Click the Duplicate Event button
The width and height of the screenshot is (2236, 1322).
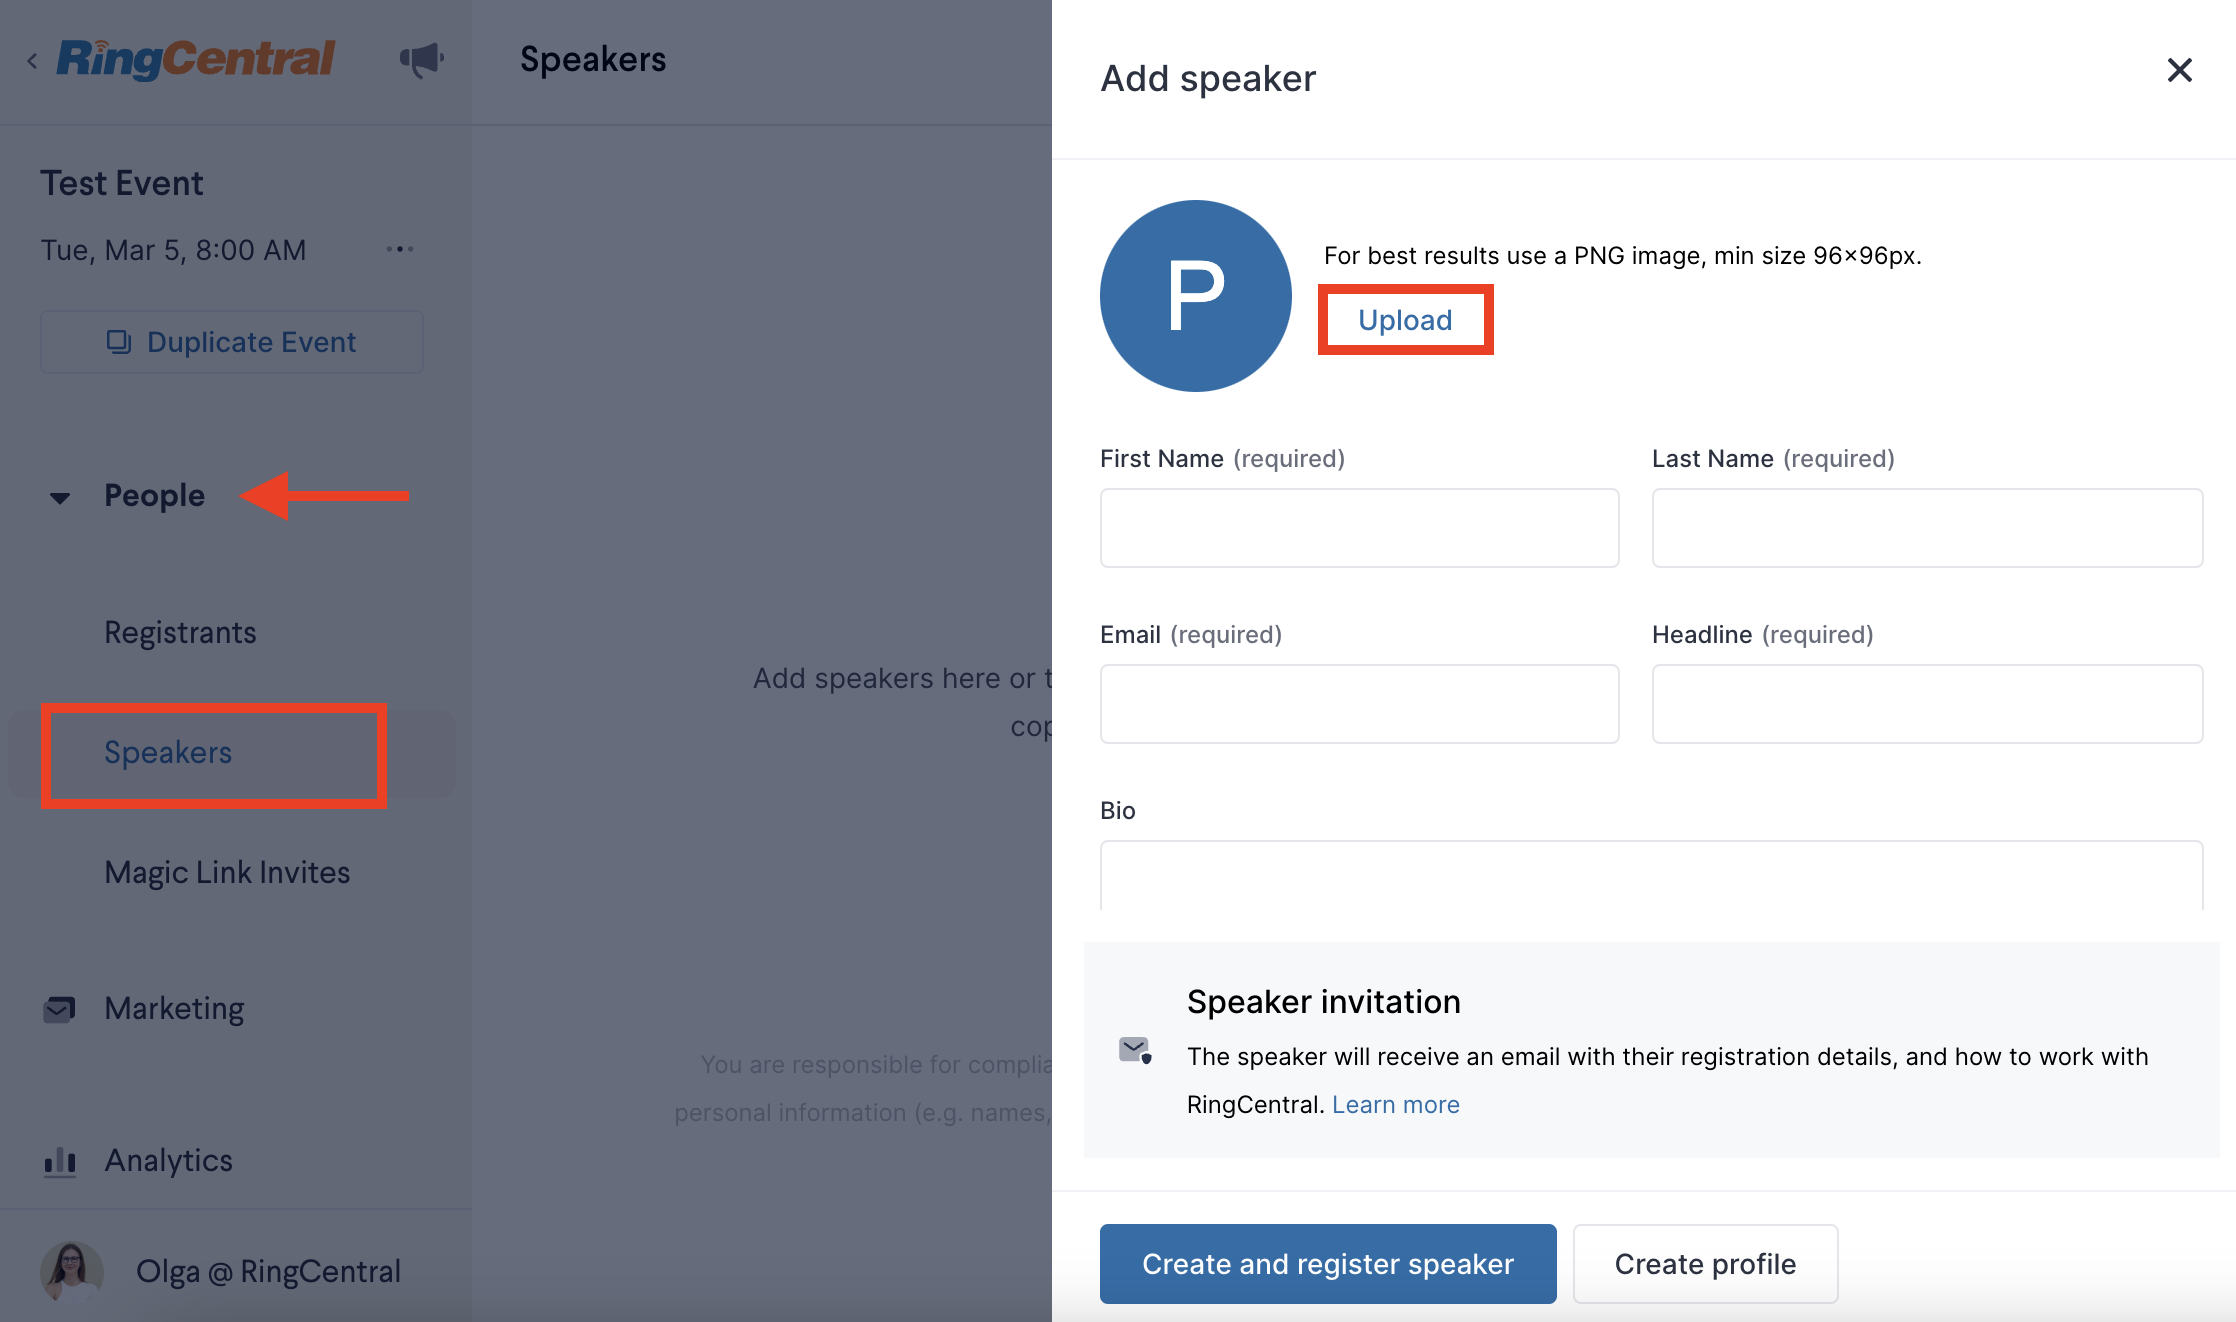pos(232,342)
